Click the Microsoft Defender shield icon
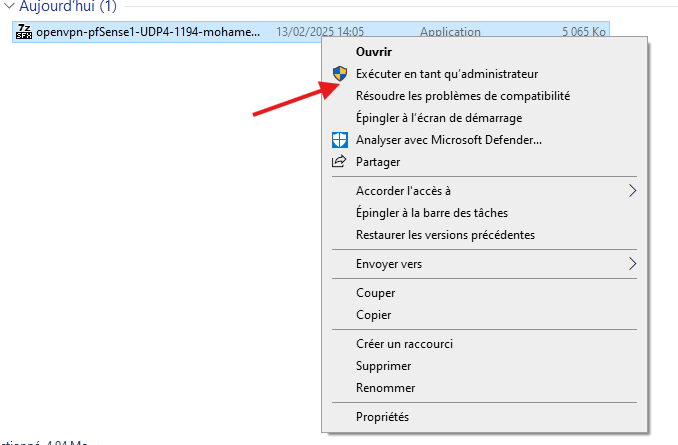The width and height of the screenshot is (678, 445). (x=340, y=140)
